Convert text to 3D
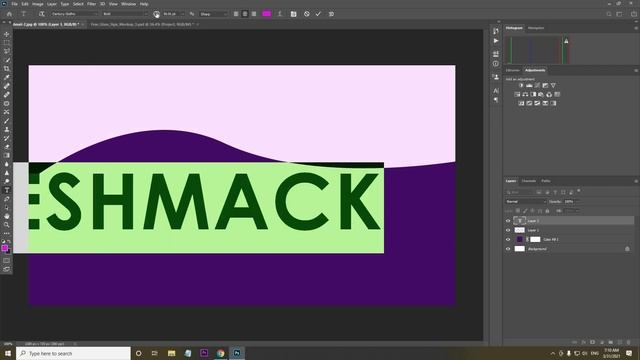 click(x=331, y=14)
